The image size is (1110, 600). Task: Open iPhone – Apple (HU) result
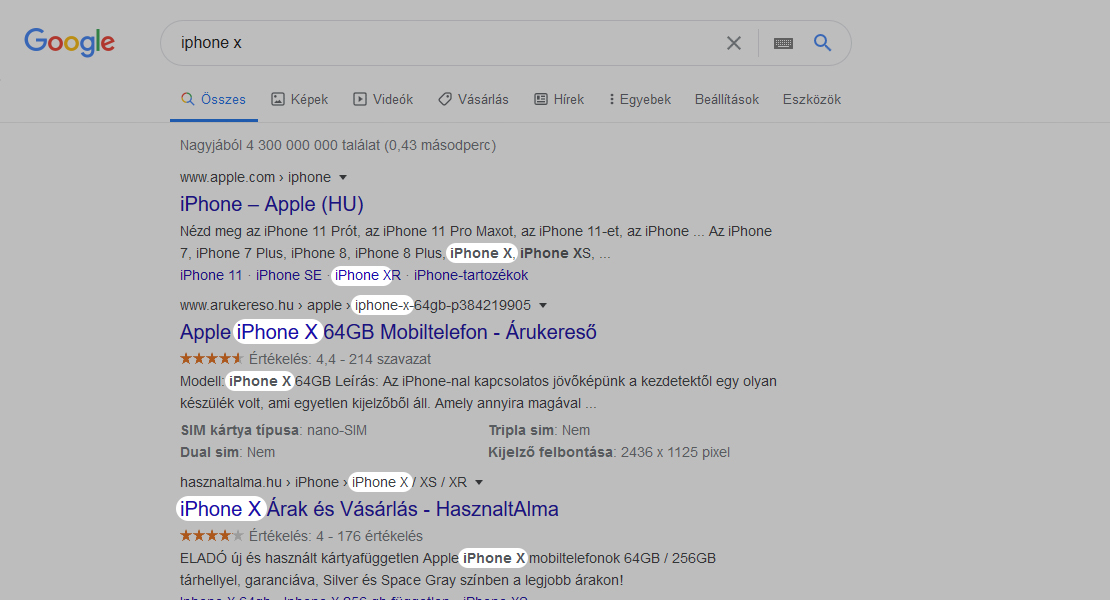(x=272, y=204)
